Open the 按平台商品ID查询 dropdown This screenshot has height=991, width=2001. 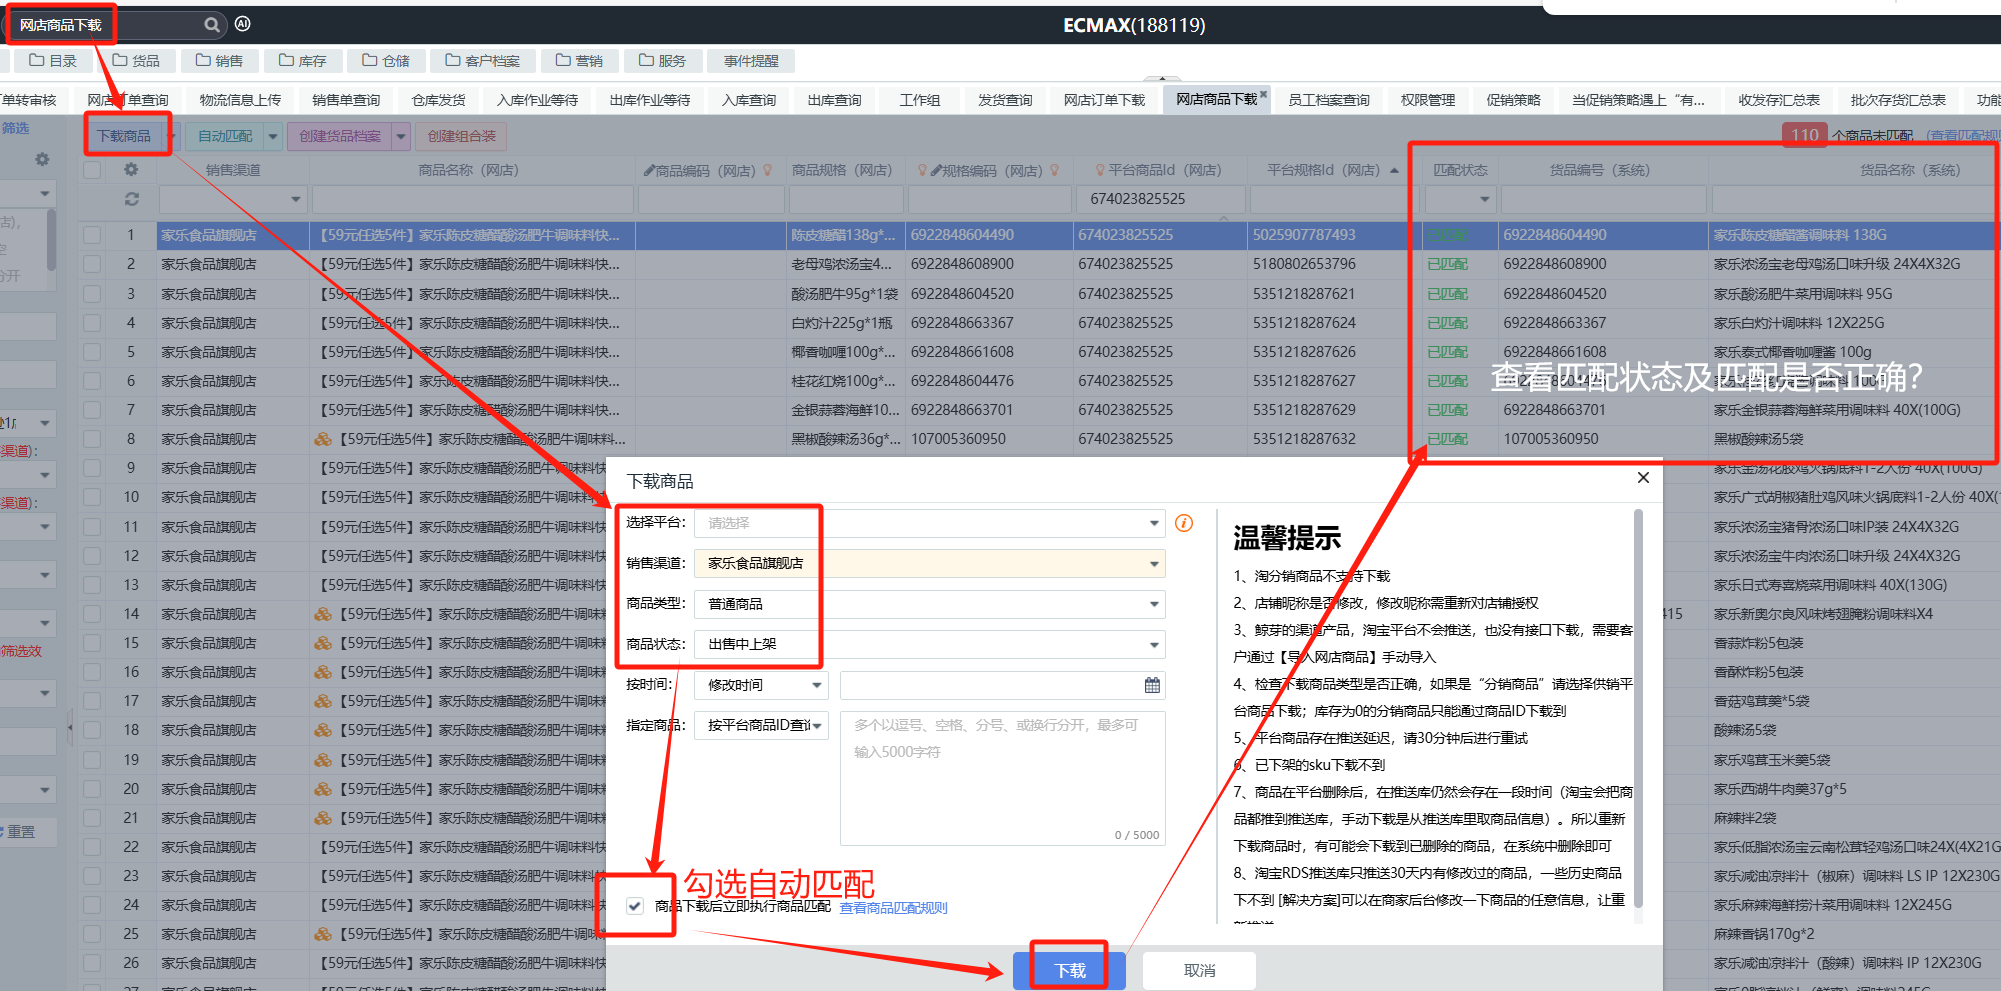tap(762, 725)
